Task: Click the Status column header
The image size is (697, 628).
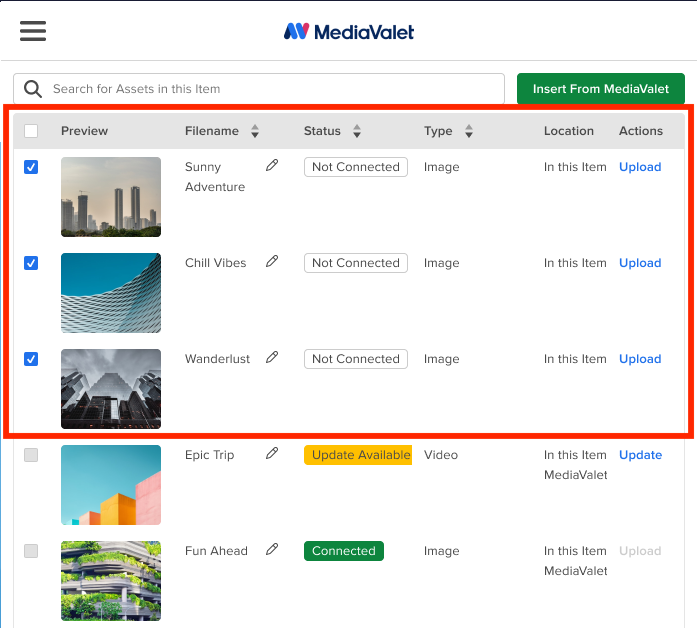Action: point(322,131)
